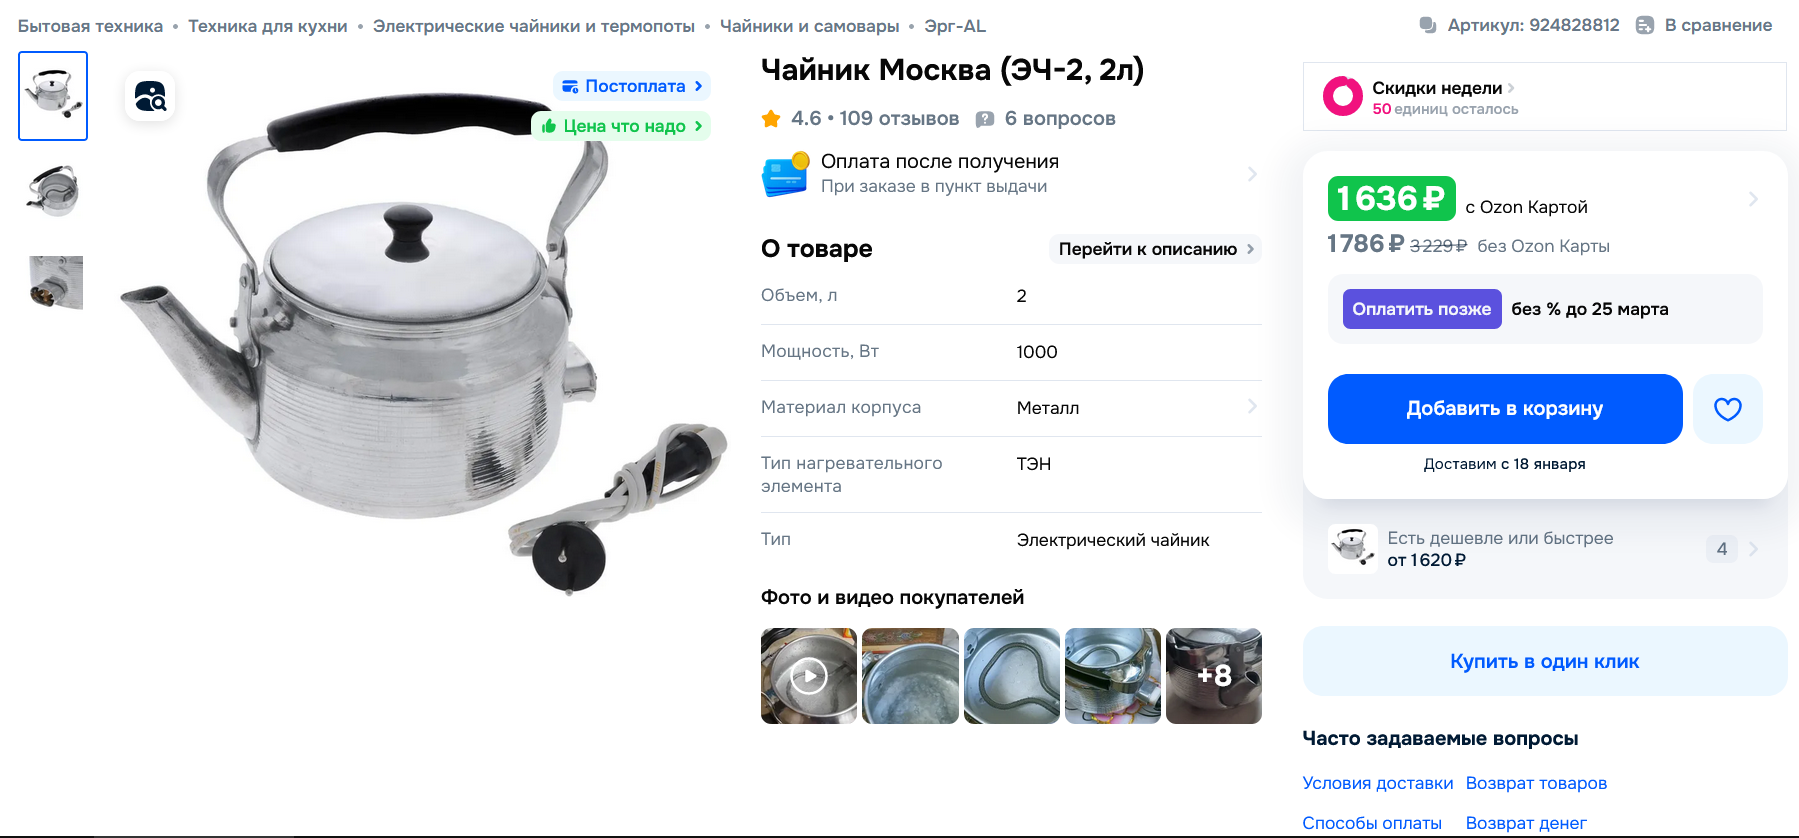Click the visual search icon on product image

[x=150, y=96]
